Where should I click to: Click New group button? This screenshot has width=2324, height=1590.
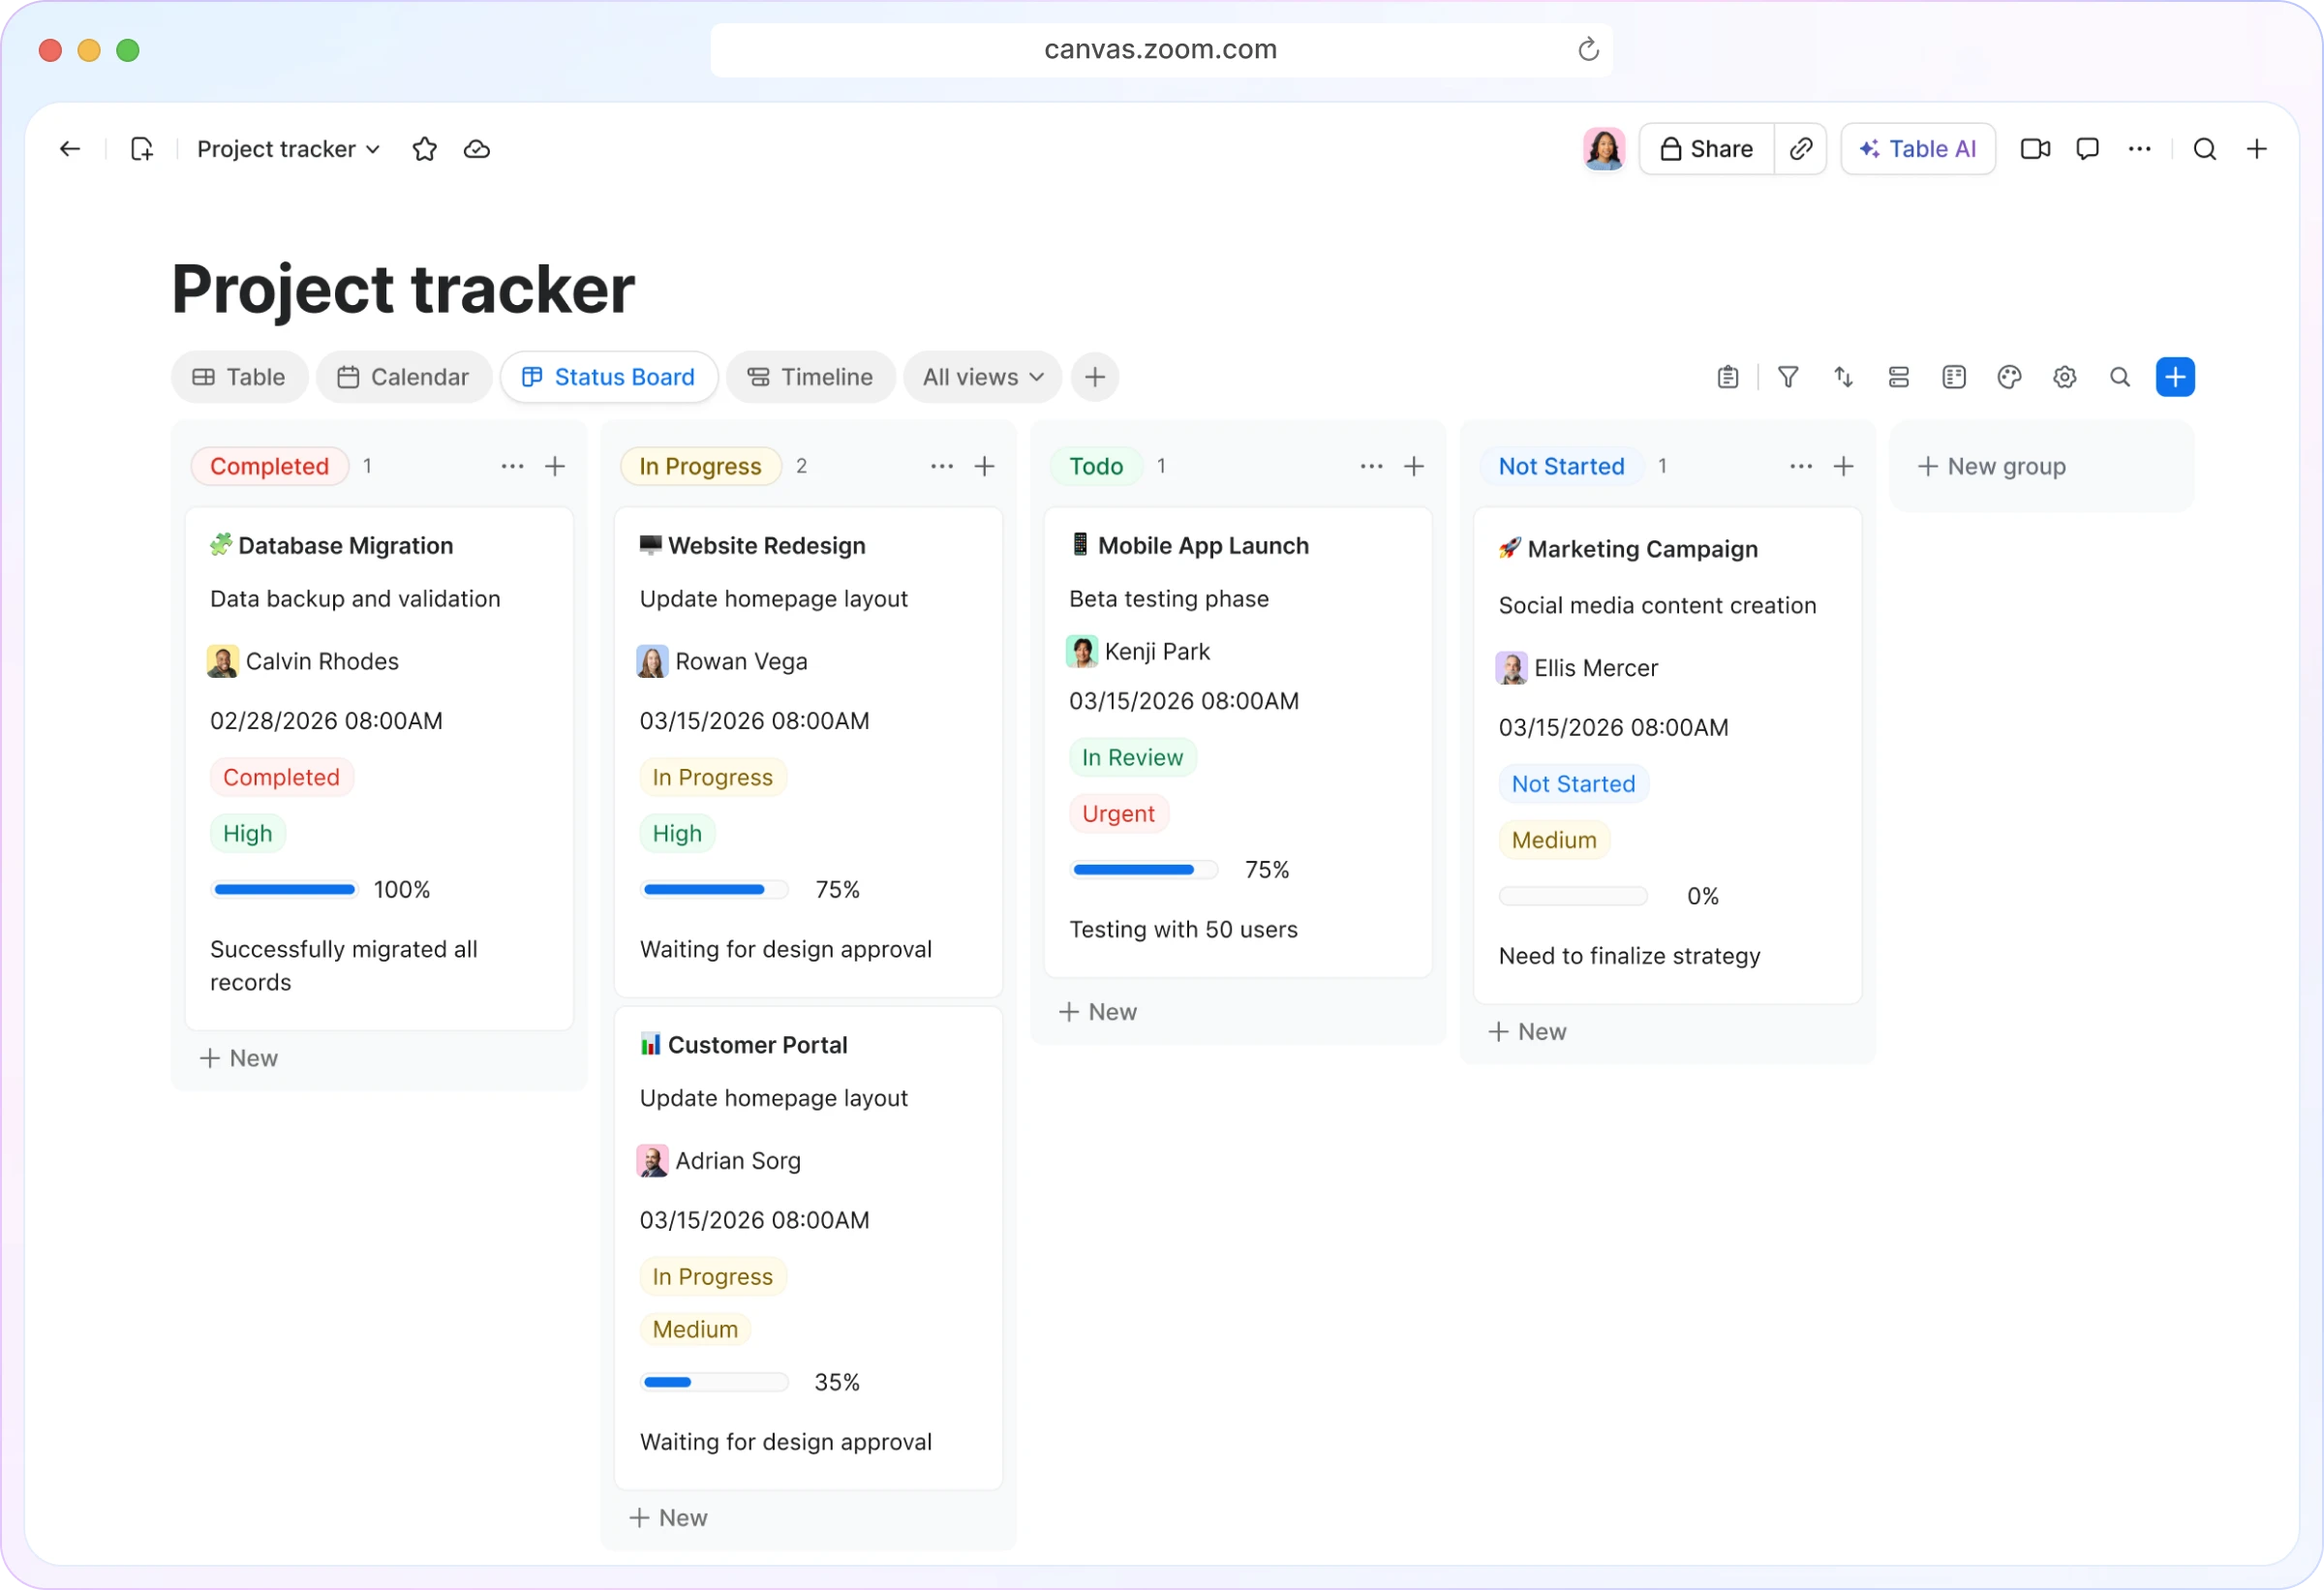coord(1992,466)
